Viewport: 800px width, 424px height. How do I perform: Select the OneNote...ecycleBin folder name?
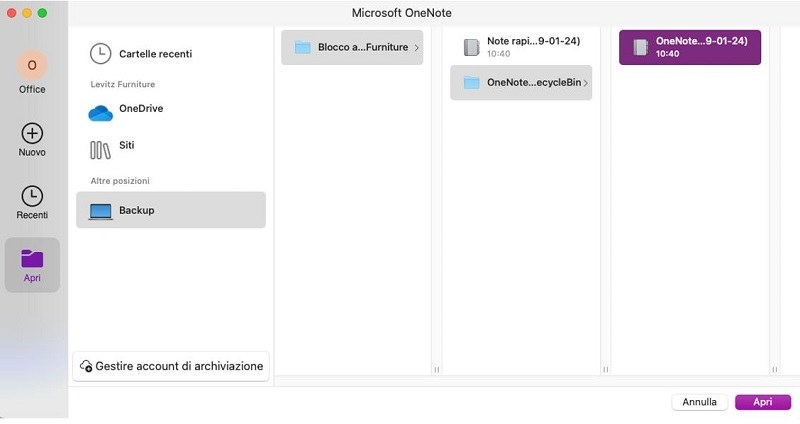[x=534, y=82]
